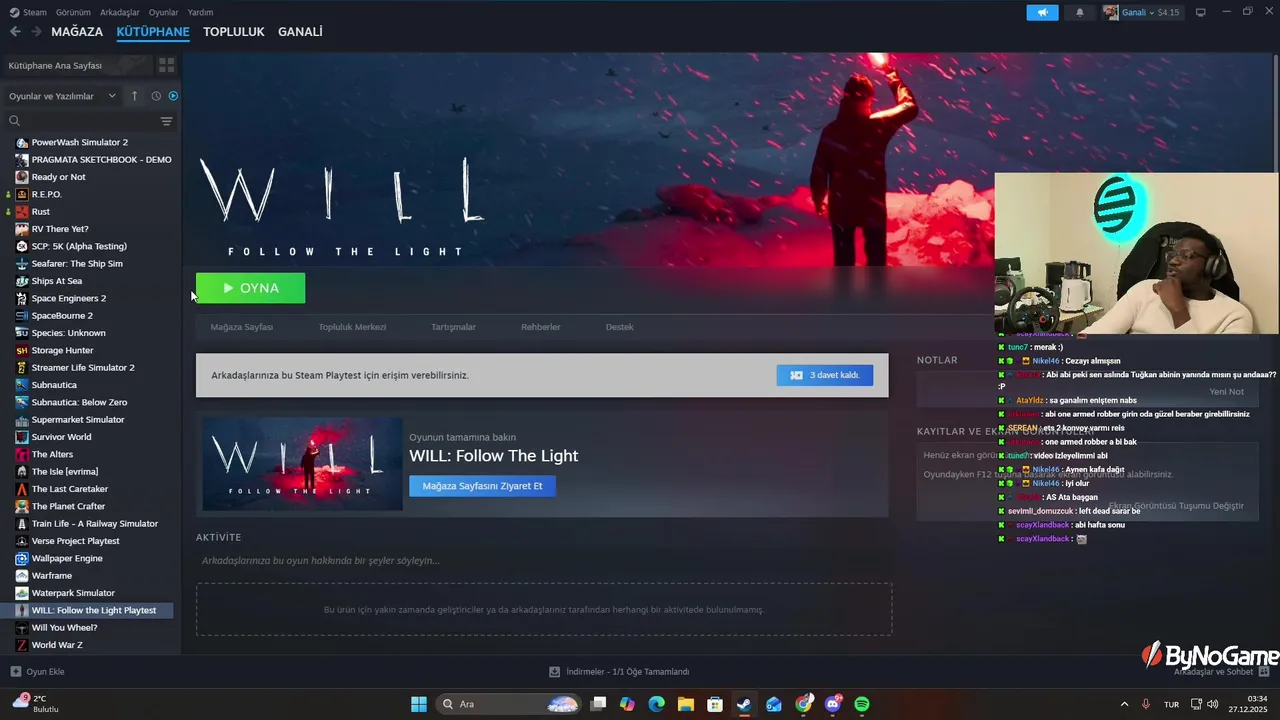Image resolution: width=1280 pixels, height=720 pixels.
Task: Open the Destek link
Action: click(619, 327)
